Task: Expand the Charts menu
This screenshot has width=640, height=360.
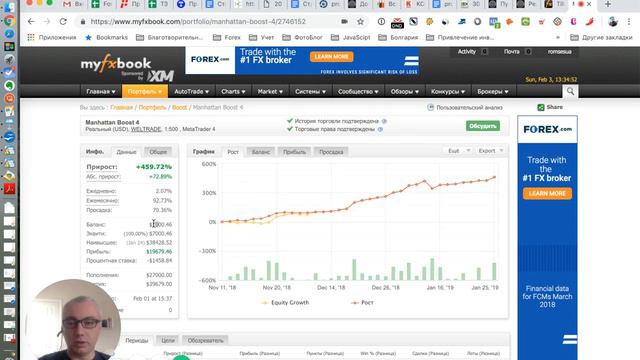Action: (x=233, y=92)
